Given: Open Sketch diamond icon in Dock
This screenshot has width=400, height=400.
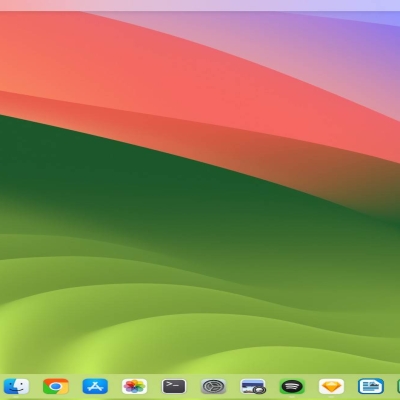Looking at the screenshot, I should click(x=331, y=387).
